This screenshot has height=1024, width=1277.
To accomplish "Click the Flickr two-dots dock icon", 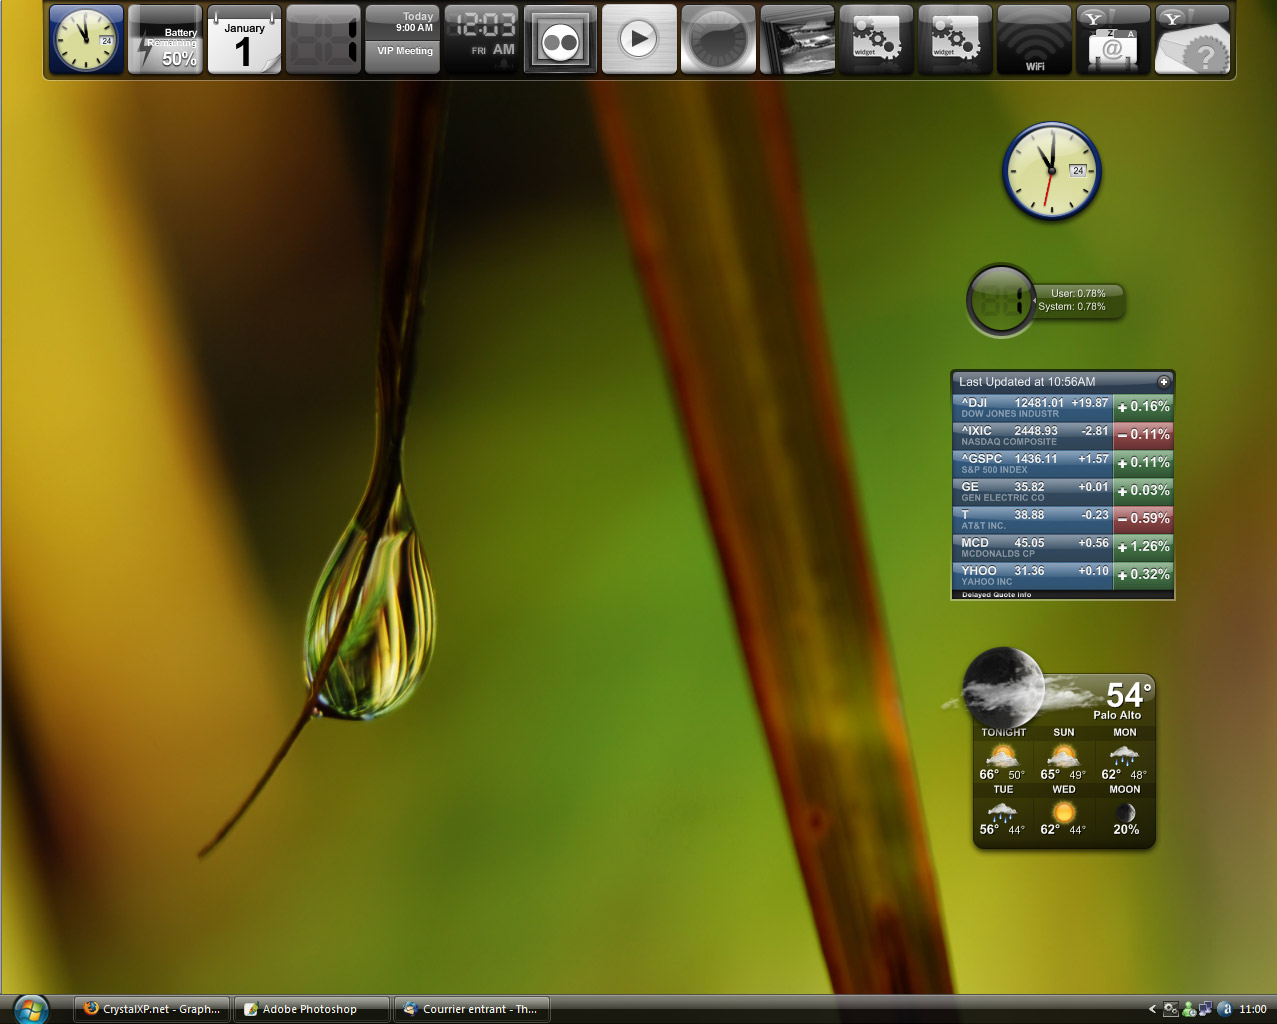I will click(x=560, y=40).
